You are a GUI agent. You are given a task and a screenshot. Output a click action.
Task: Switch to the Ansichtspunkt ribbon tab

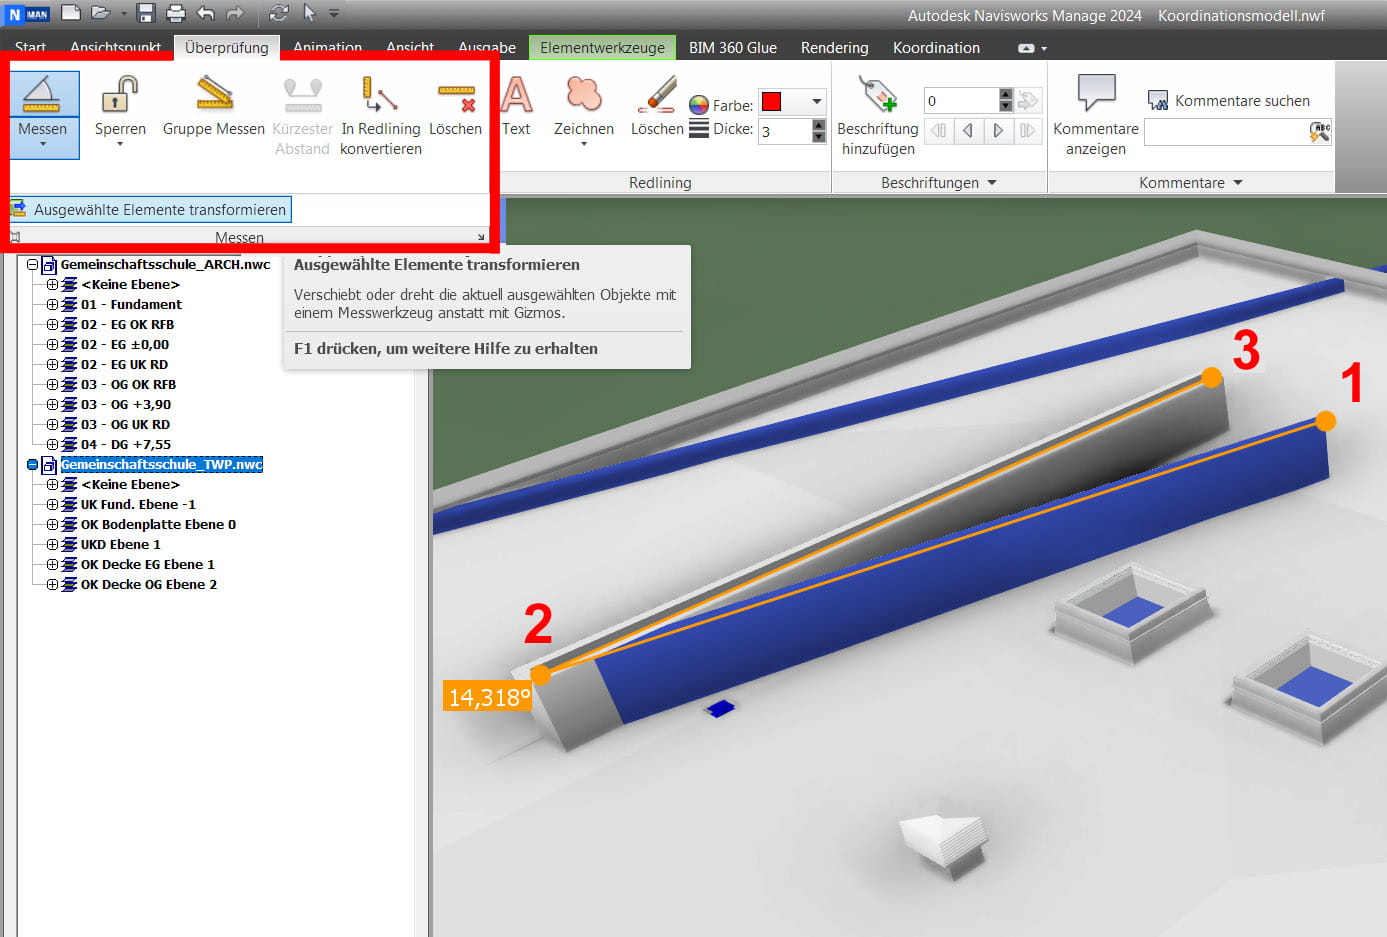pos(116,47)
